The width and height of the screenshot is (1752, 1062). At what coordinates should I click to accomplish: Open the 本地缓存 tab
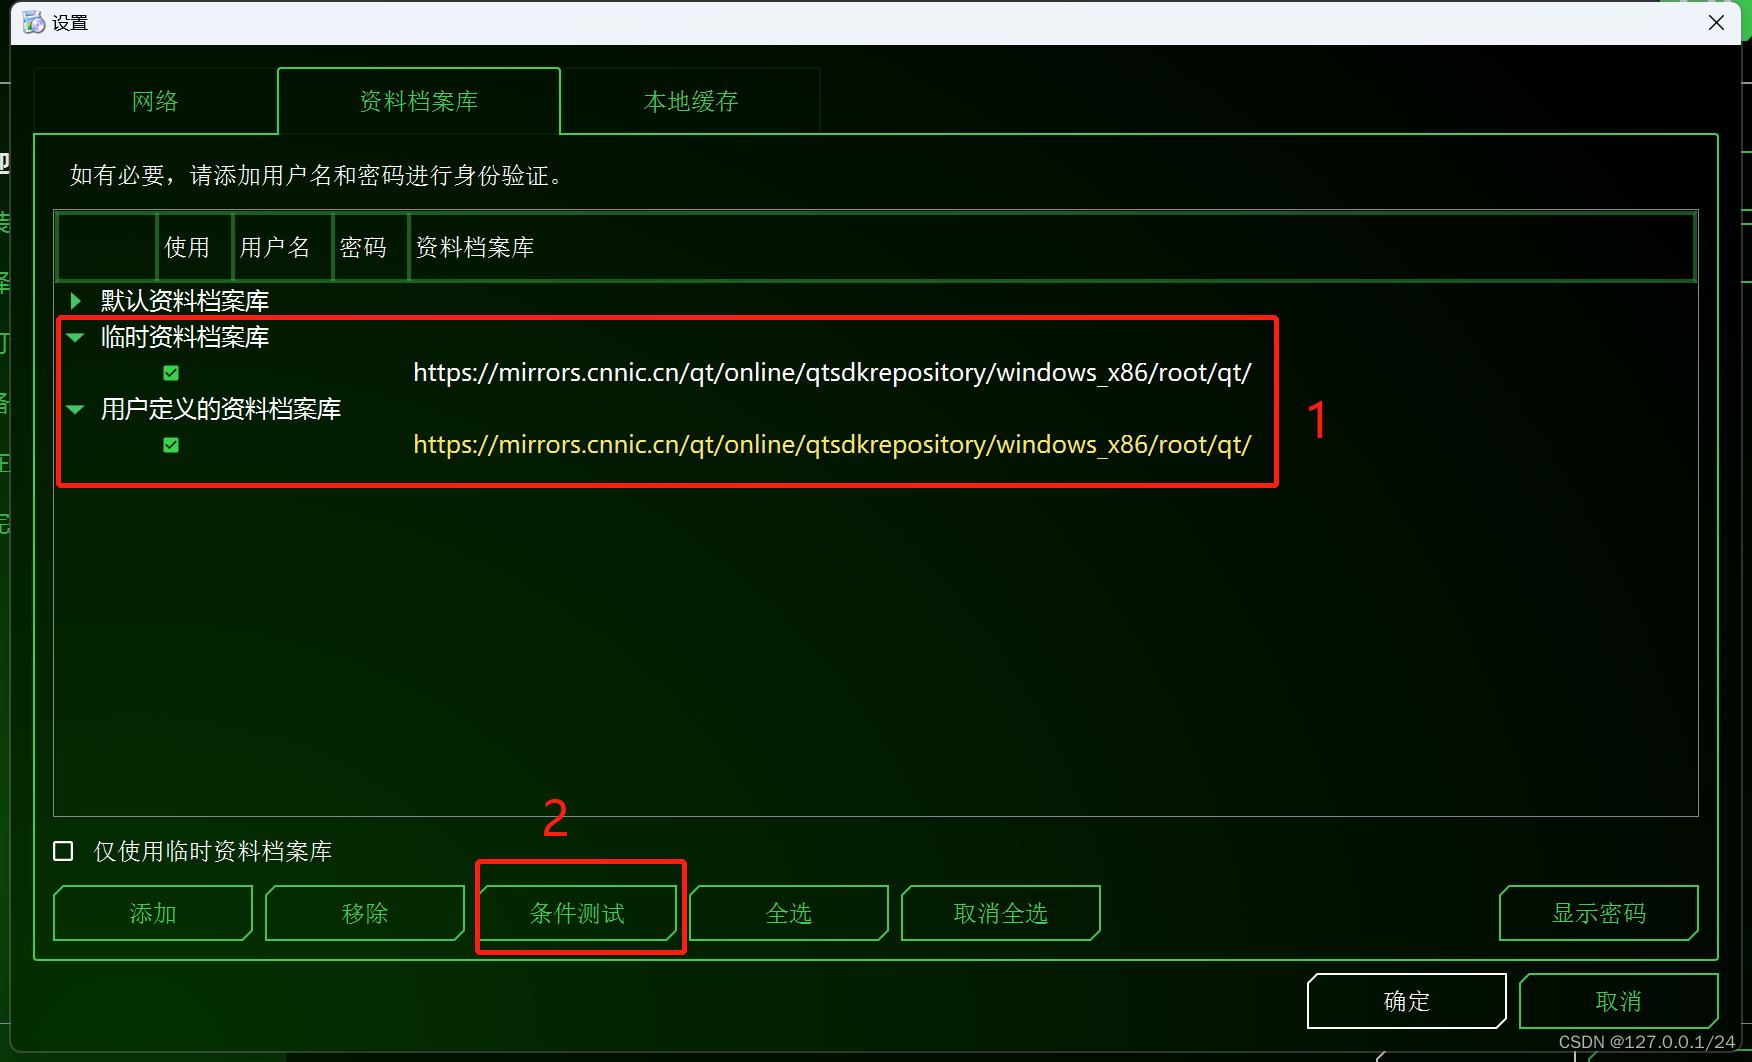point(691,101)
